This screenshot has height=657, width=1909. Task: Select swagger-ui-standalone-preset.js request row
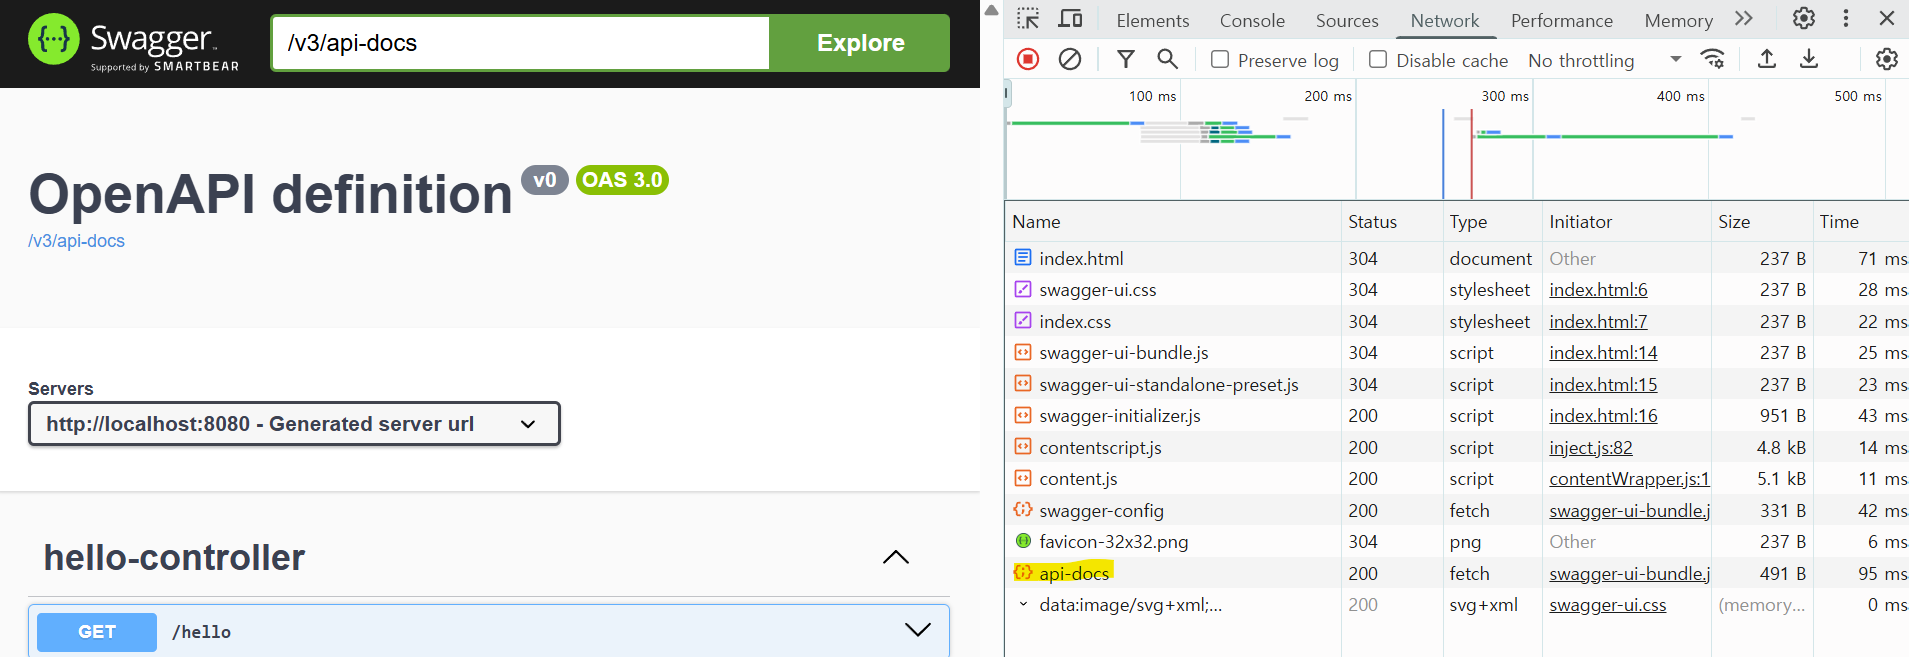pyautogui.click(x=1457, y=384)
